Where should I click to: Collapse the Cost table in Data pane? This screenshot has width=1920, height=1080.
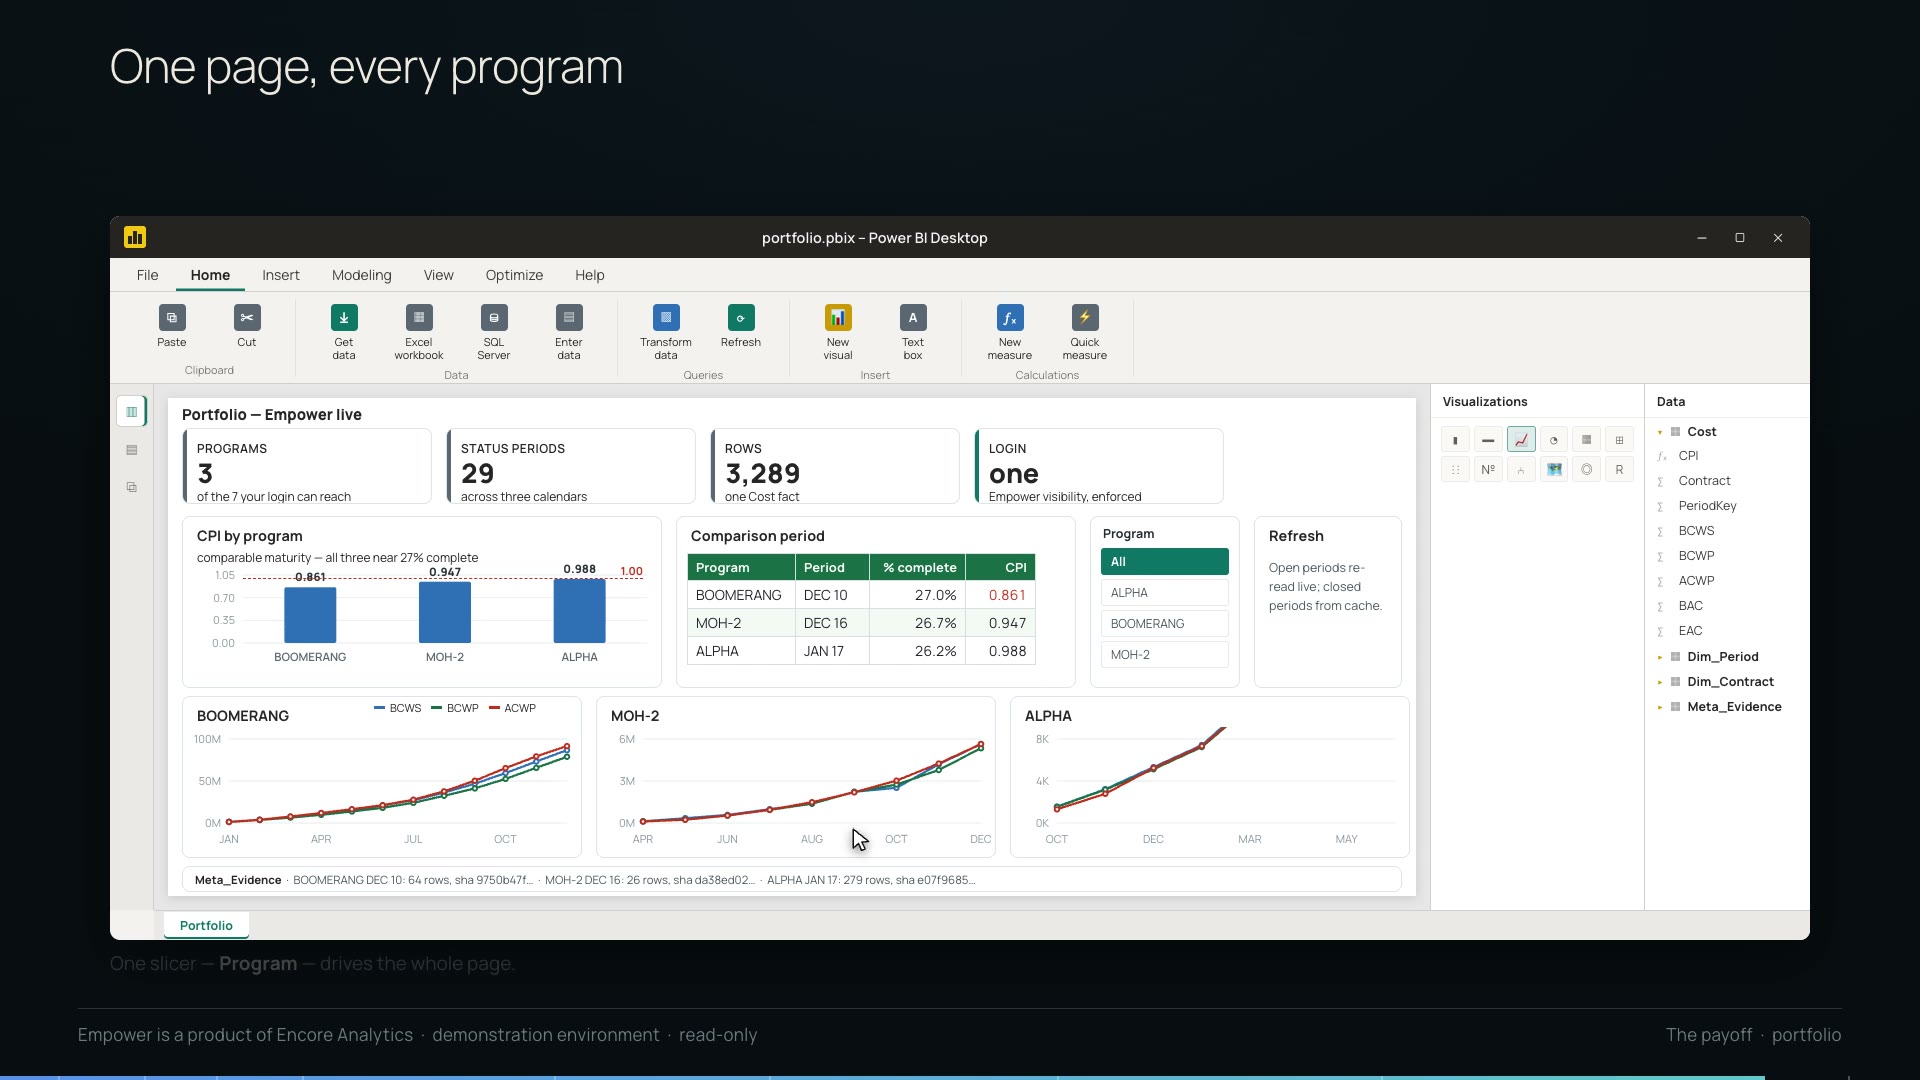(x=1660, y=432)
